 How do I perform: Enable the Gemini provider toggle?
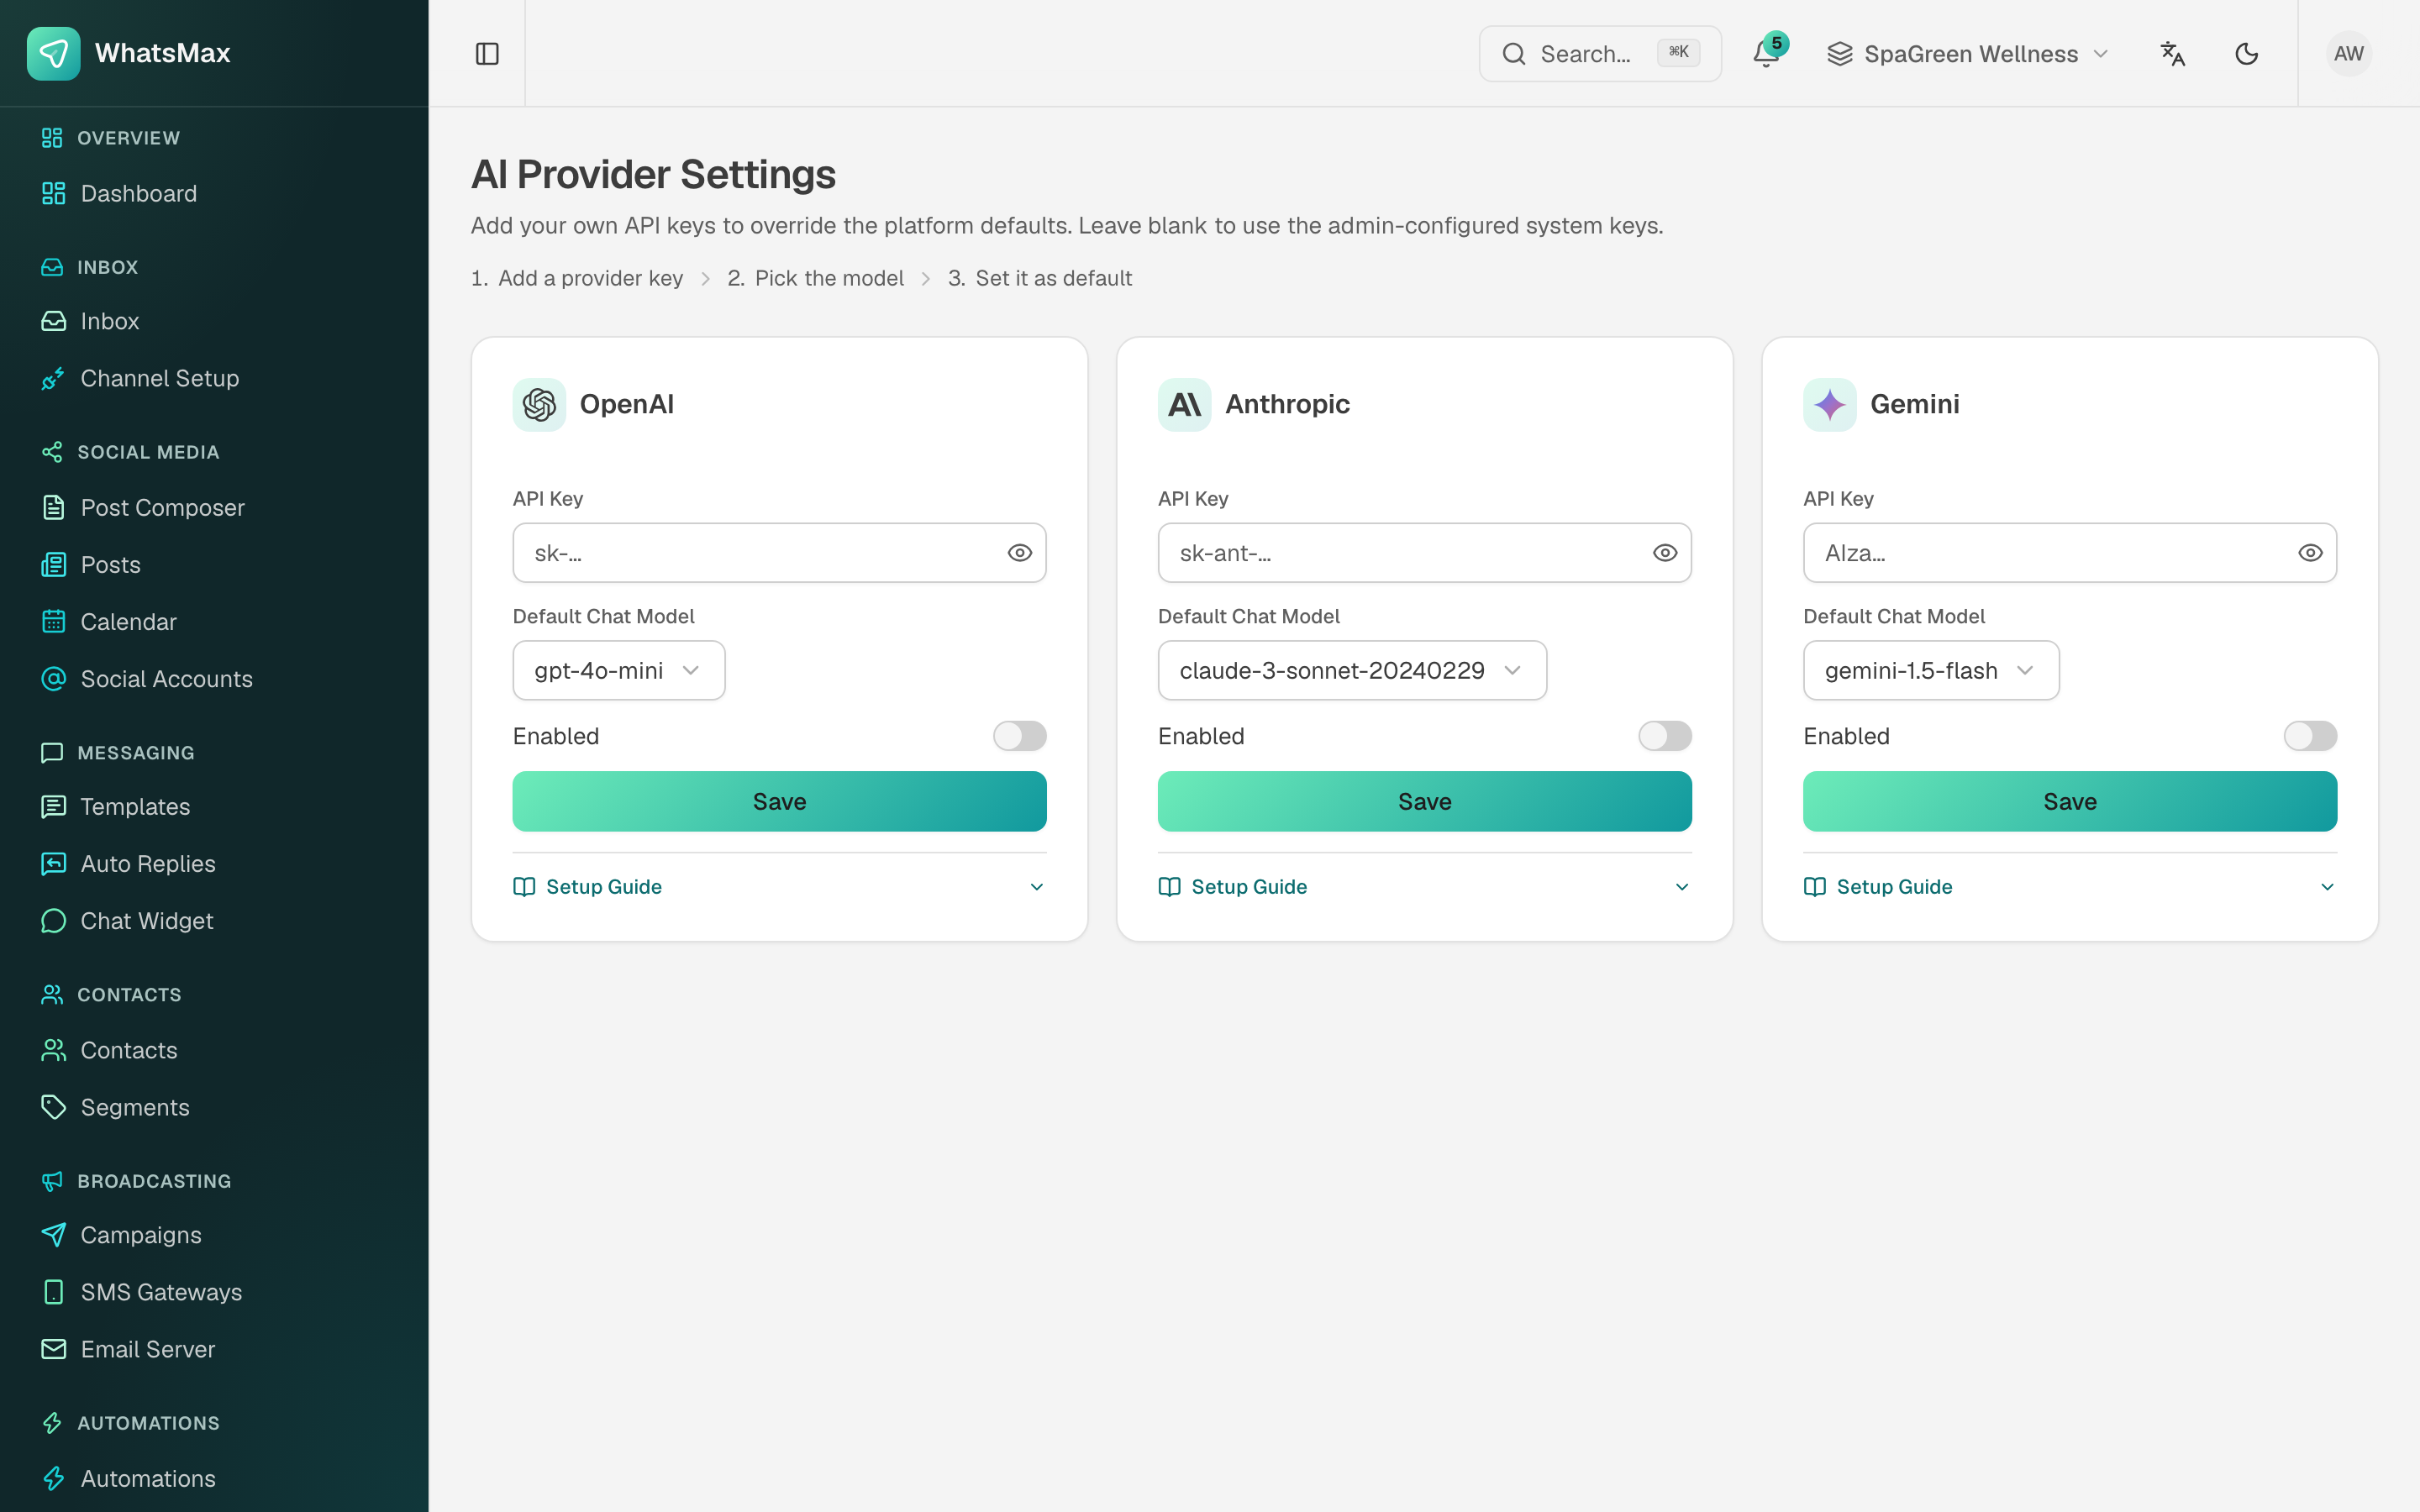pos(2309,736)
